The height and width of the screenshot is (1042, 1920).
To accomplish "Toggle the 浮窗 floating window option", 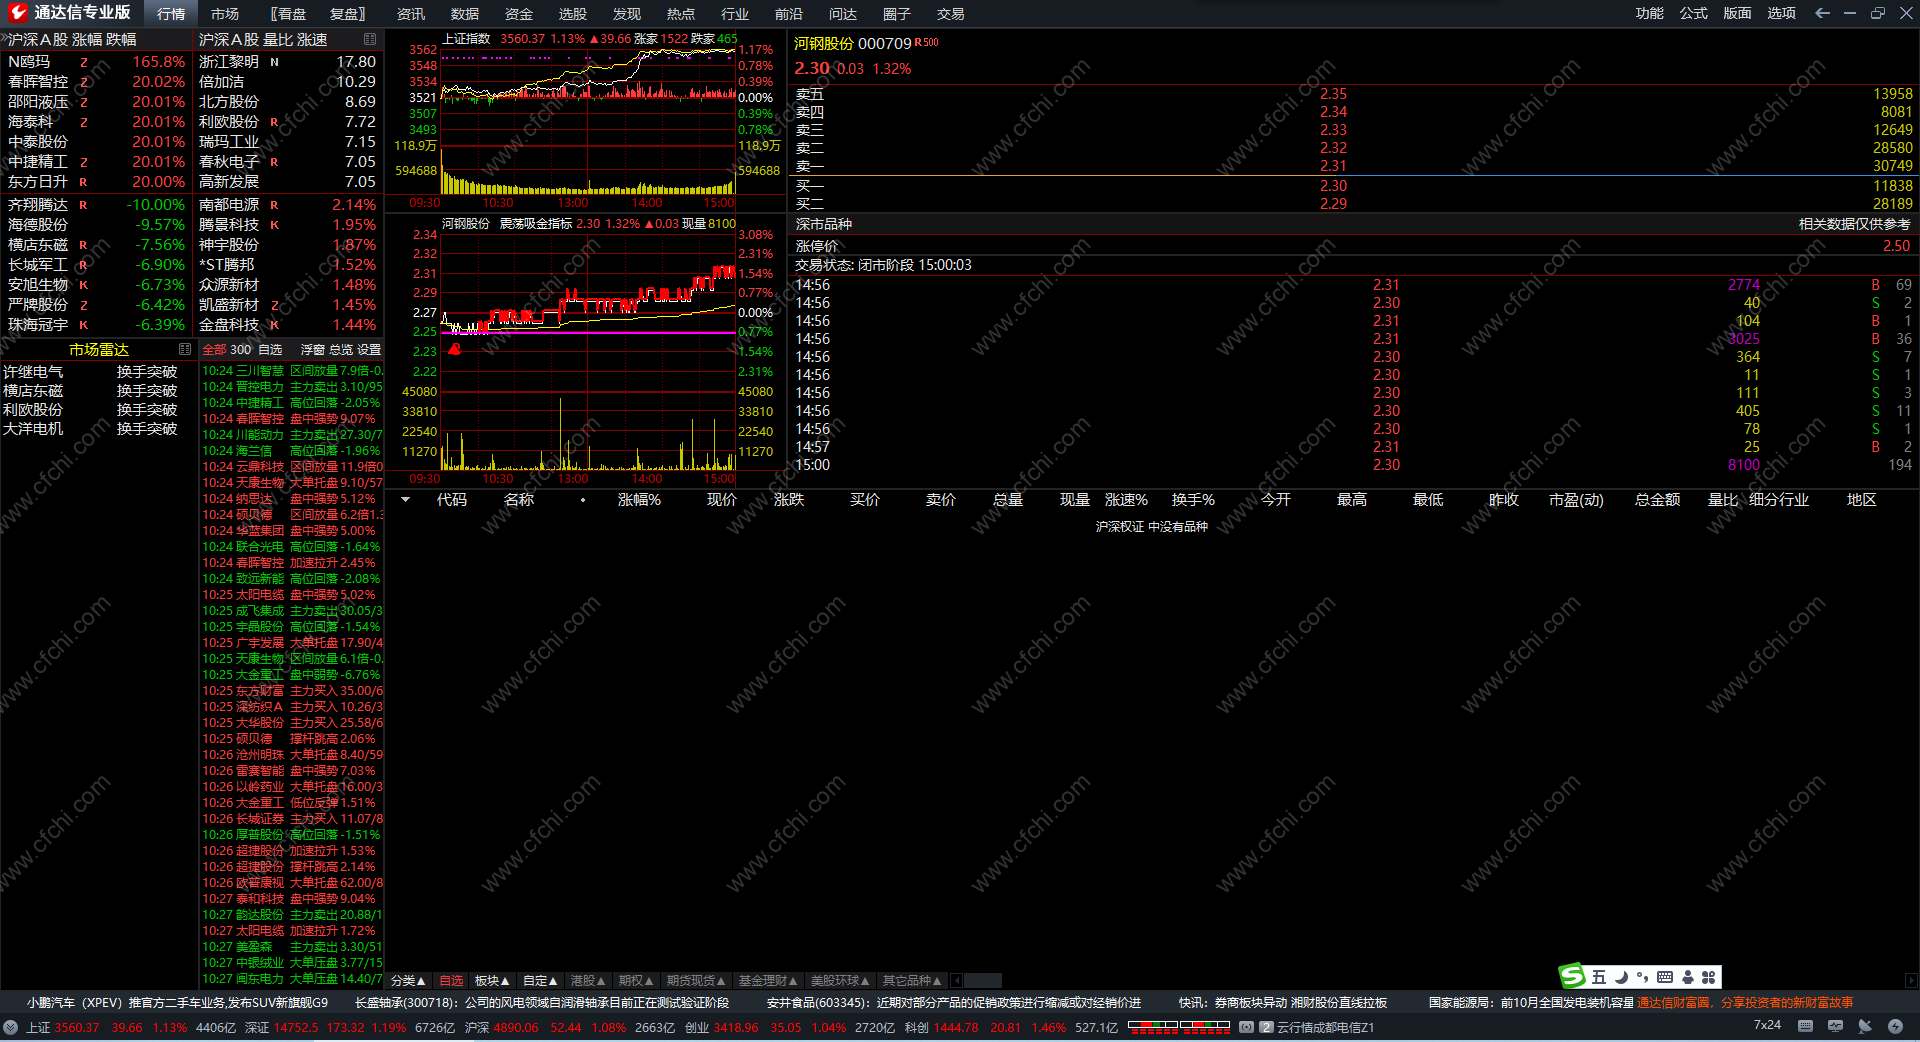I will (313, 350).
